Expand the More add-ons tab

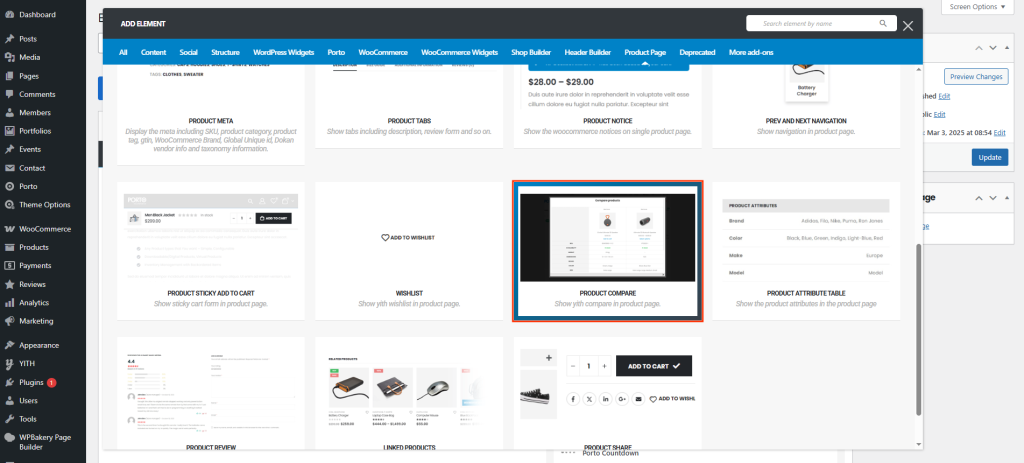point(751,52)
